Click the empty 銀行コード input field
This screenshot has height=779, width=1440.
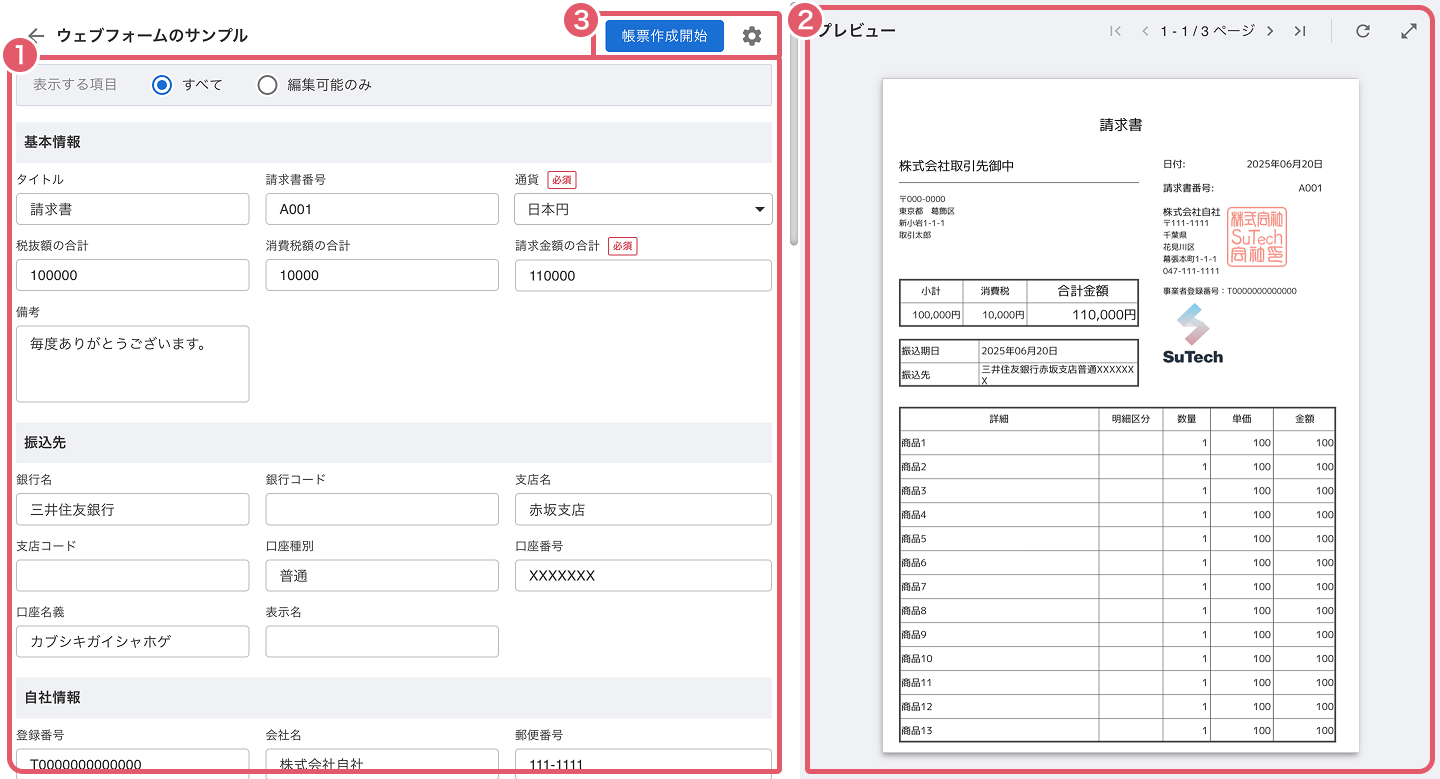pyautogui.click(x=381, y=509)
